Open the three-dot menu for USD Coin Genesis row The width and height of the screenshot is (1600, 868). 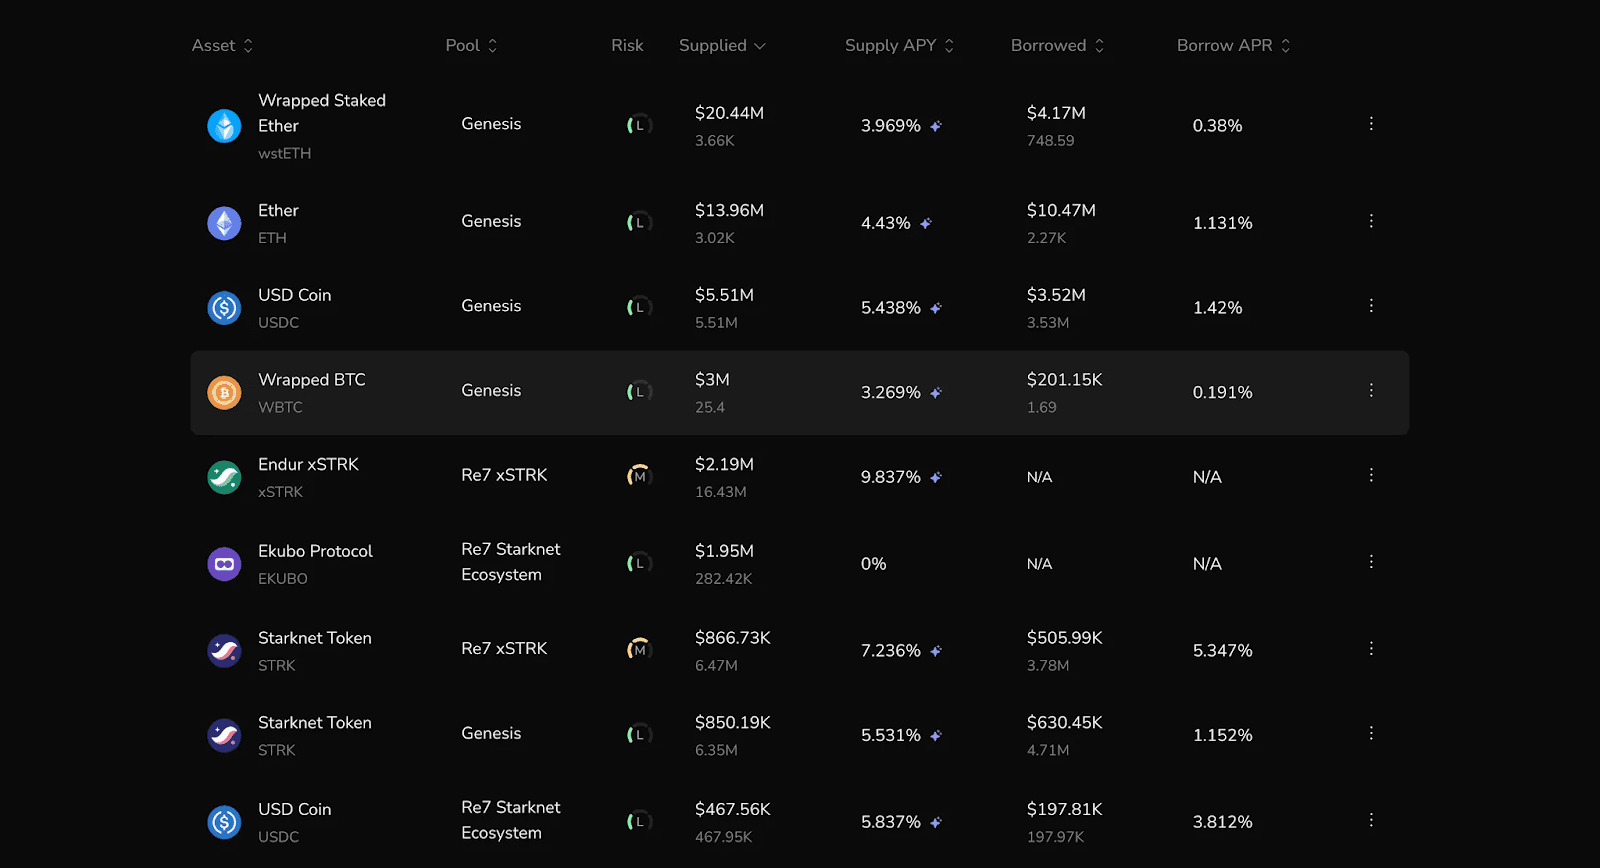tap(1371, 306)
